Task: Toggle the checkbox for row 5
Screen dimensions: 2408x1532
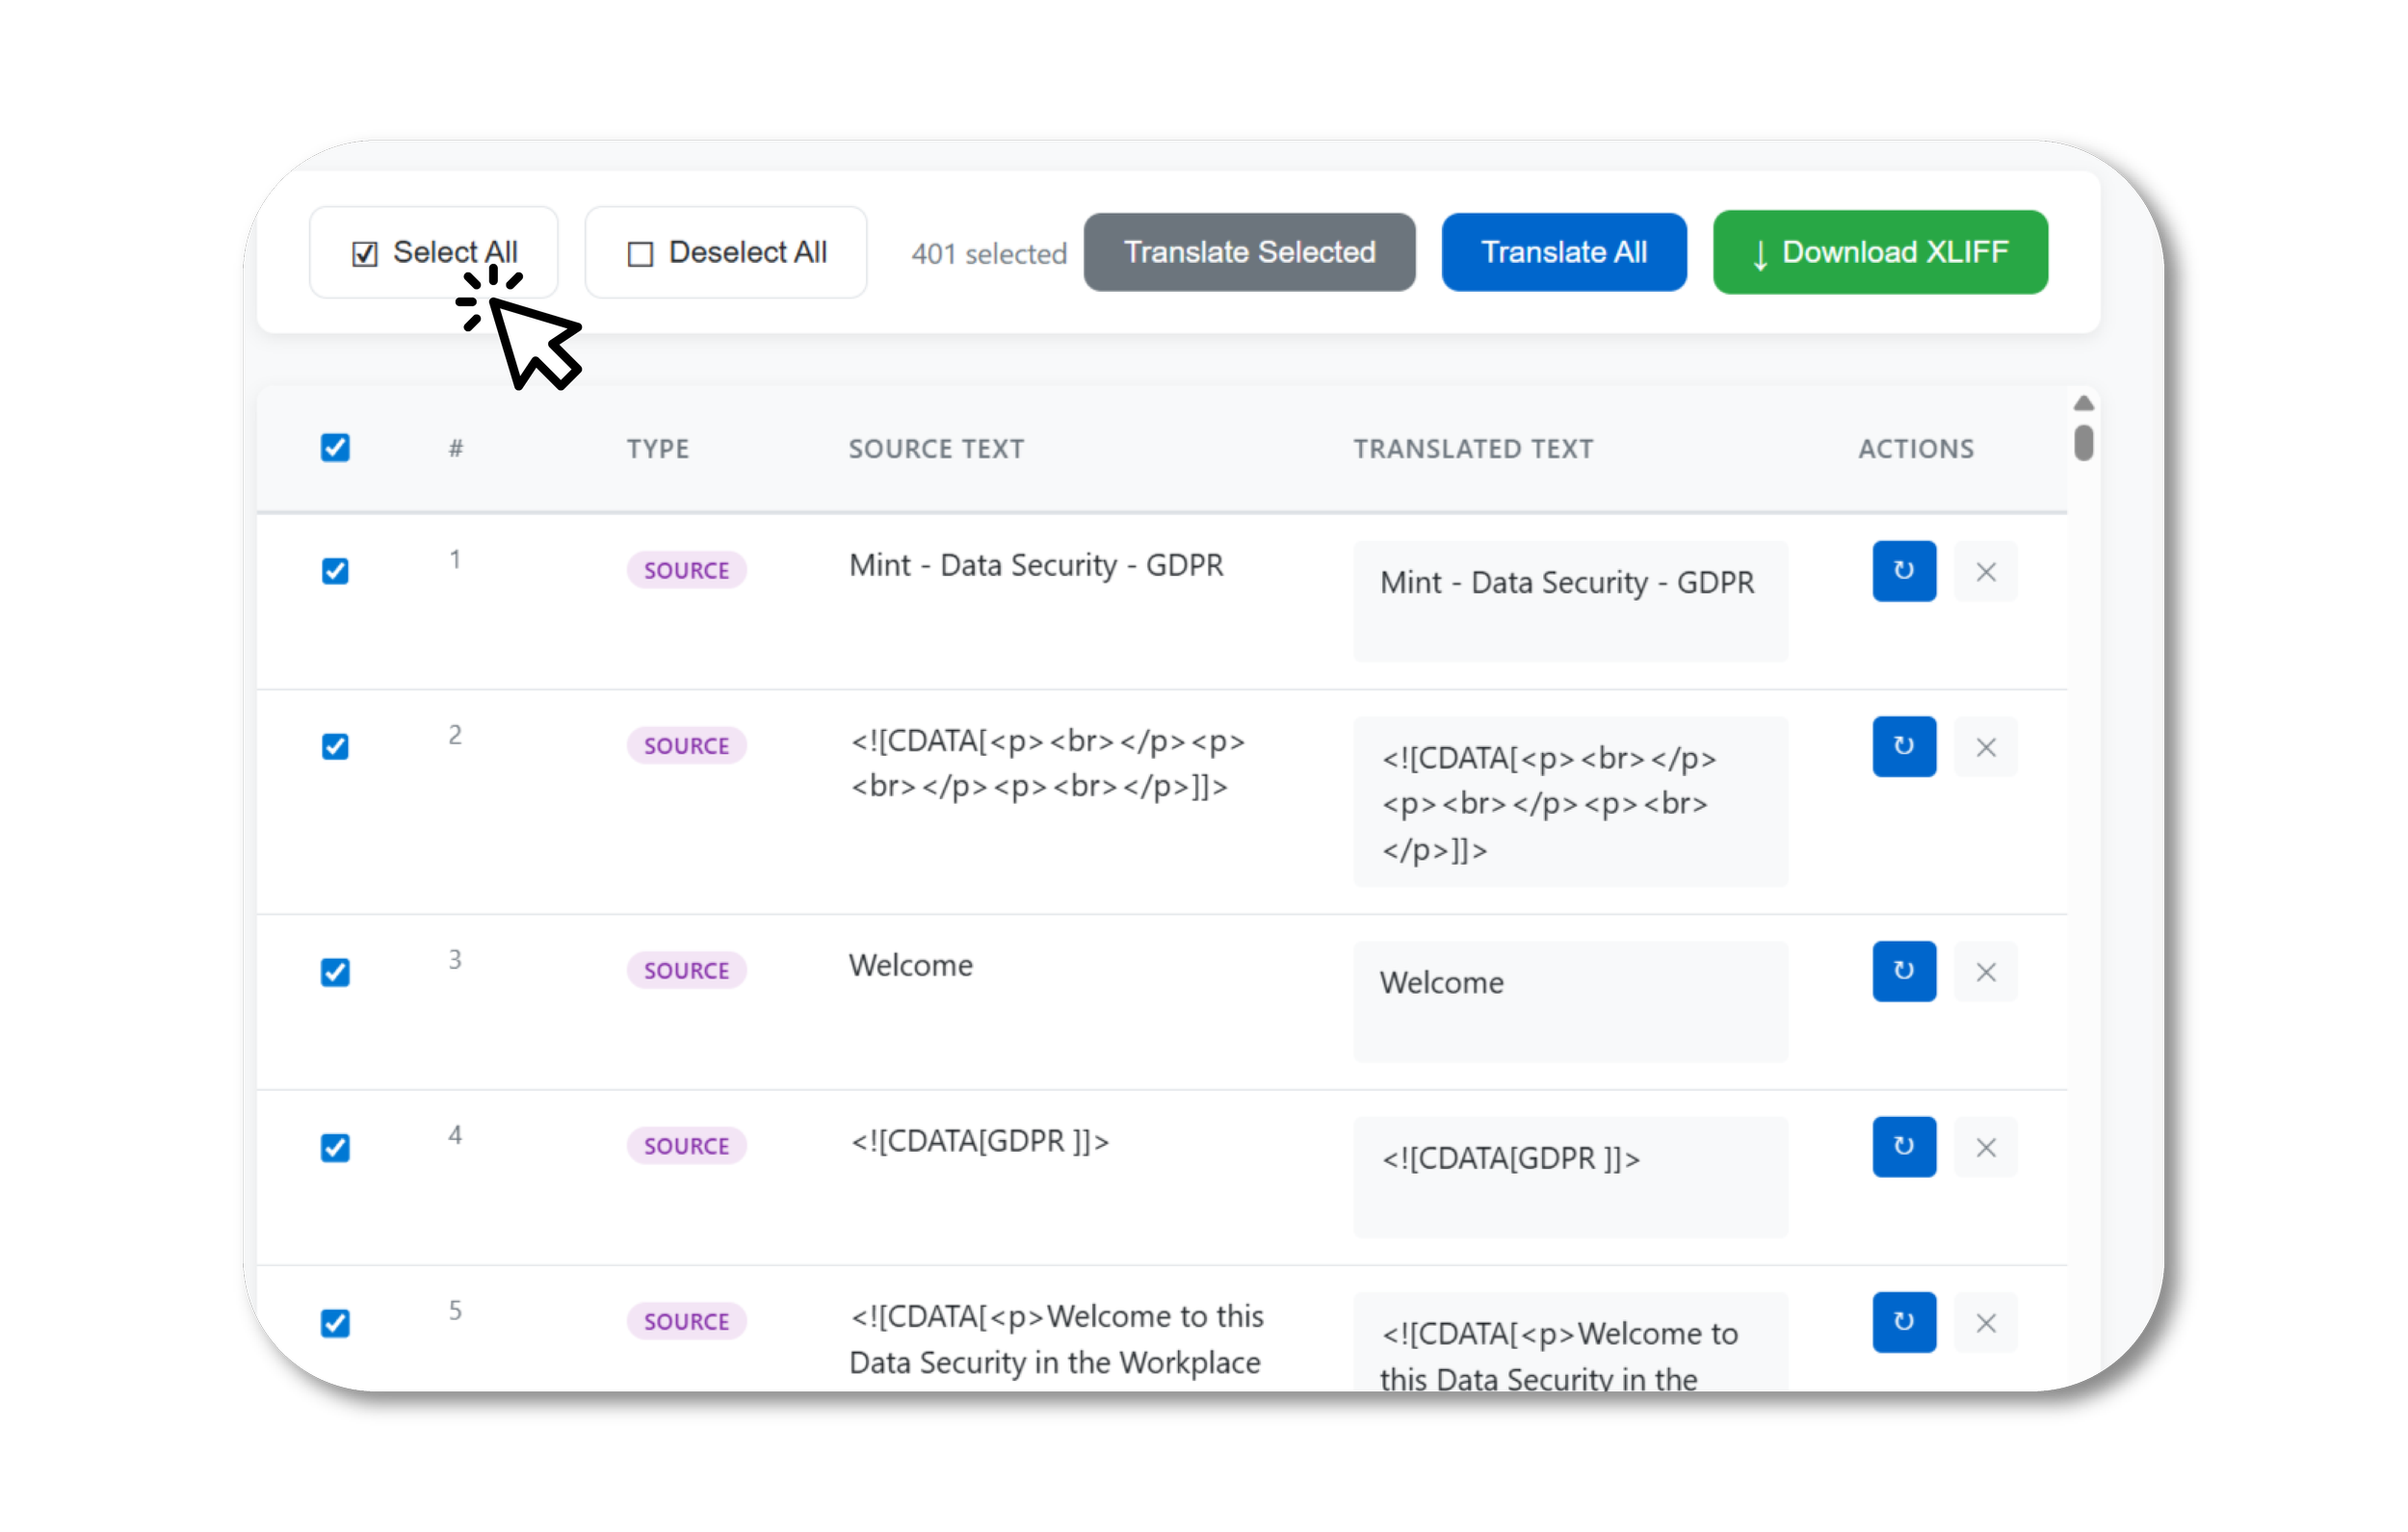Action: [x=335, y=1323]
